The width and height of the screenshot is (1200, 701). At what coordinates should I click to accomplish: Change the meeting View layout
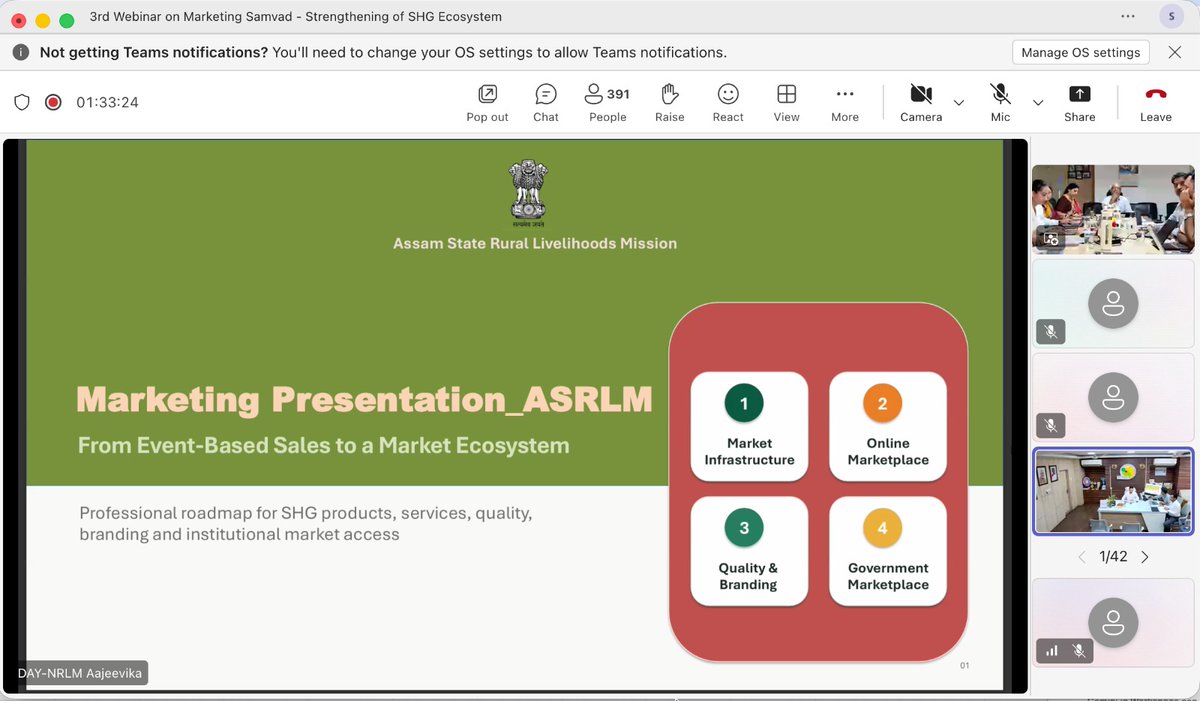pyautogui.click(x=787, y=103)
